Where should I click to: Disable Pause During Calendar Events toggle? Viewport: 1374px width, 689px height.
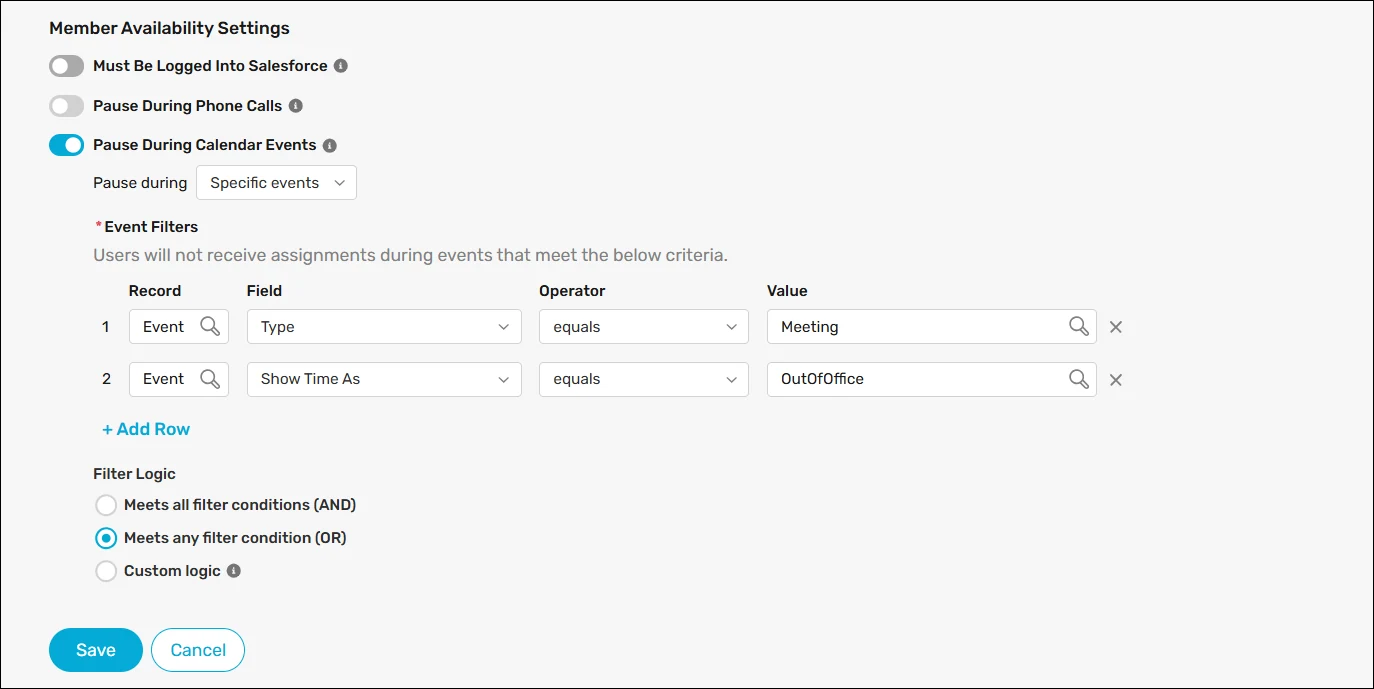coord(67,145)
